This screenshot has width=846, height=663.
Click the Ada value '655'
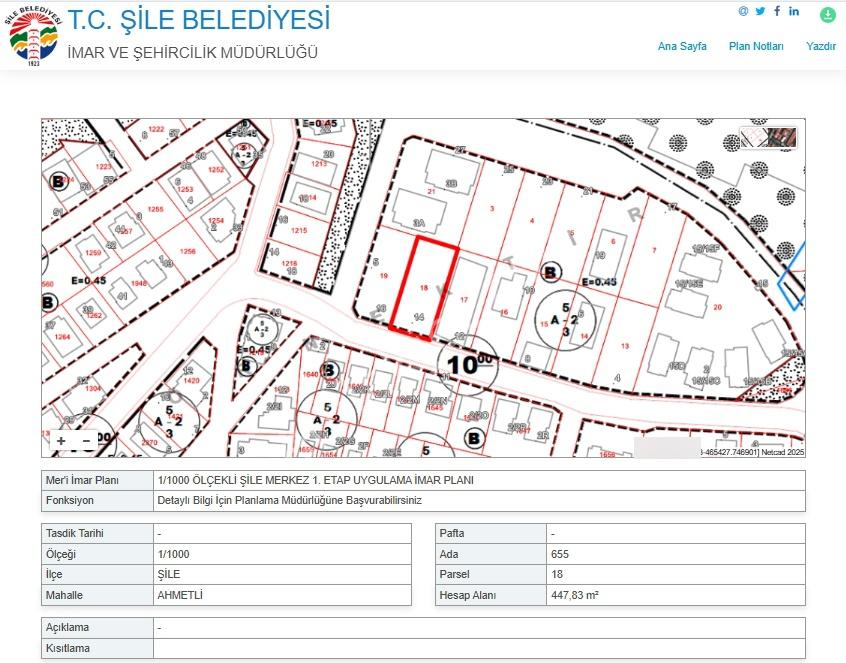[560, 554]
